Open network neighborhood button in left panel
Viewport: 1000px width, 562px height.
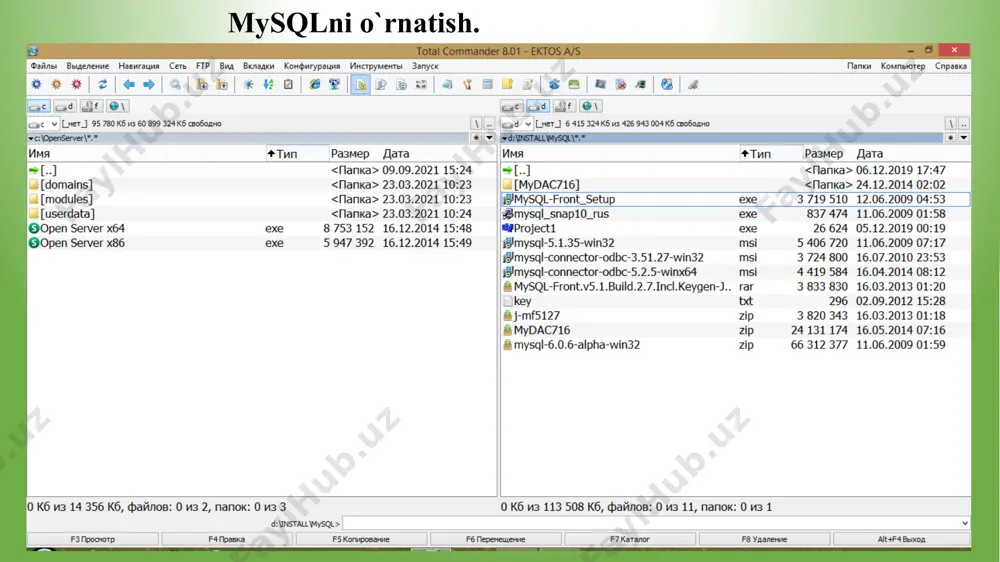(117, 107)
